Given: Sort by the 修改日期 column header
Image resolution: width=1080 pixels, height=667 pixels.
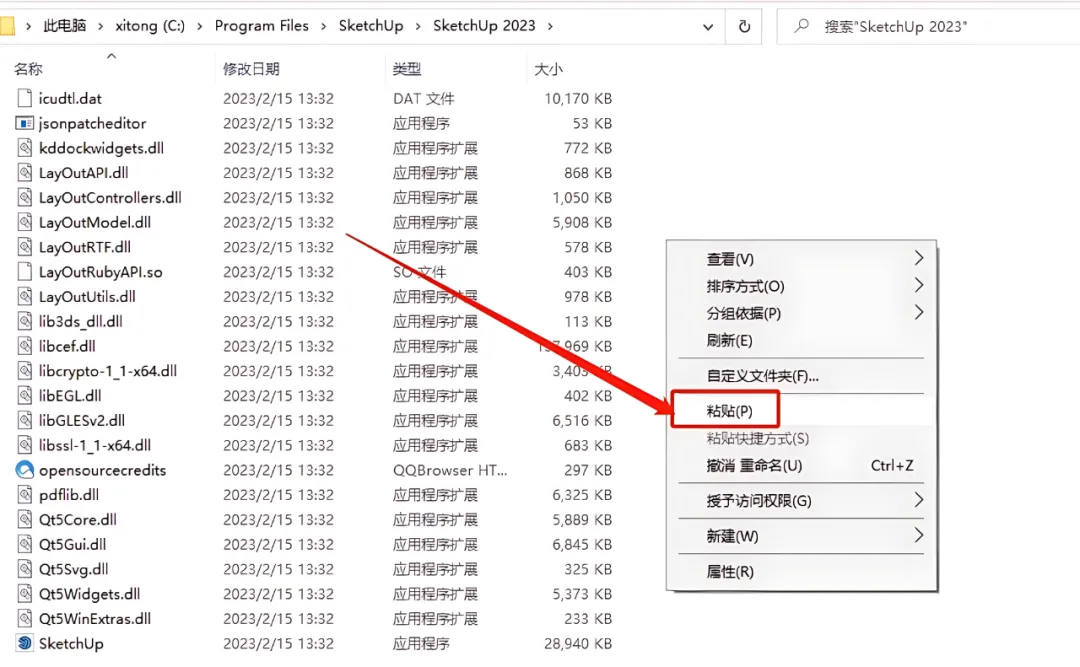Looking at the screenshot, I should [x=251, y=69].
